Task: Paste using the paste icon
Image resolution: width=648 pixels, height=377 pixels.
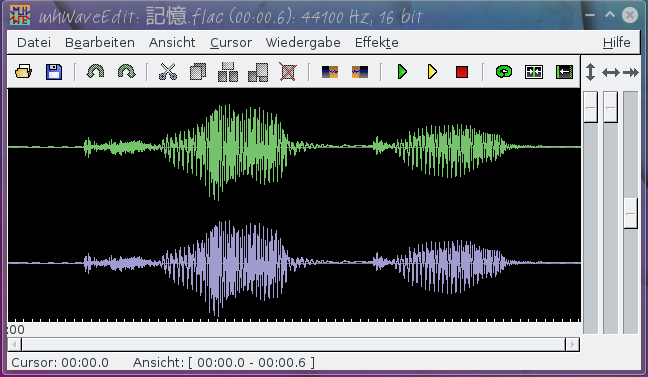Action: coord(228,72)
